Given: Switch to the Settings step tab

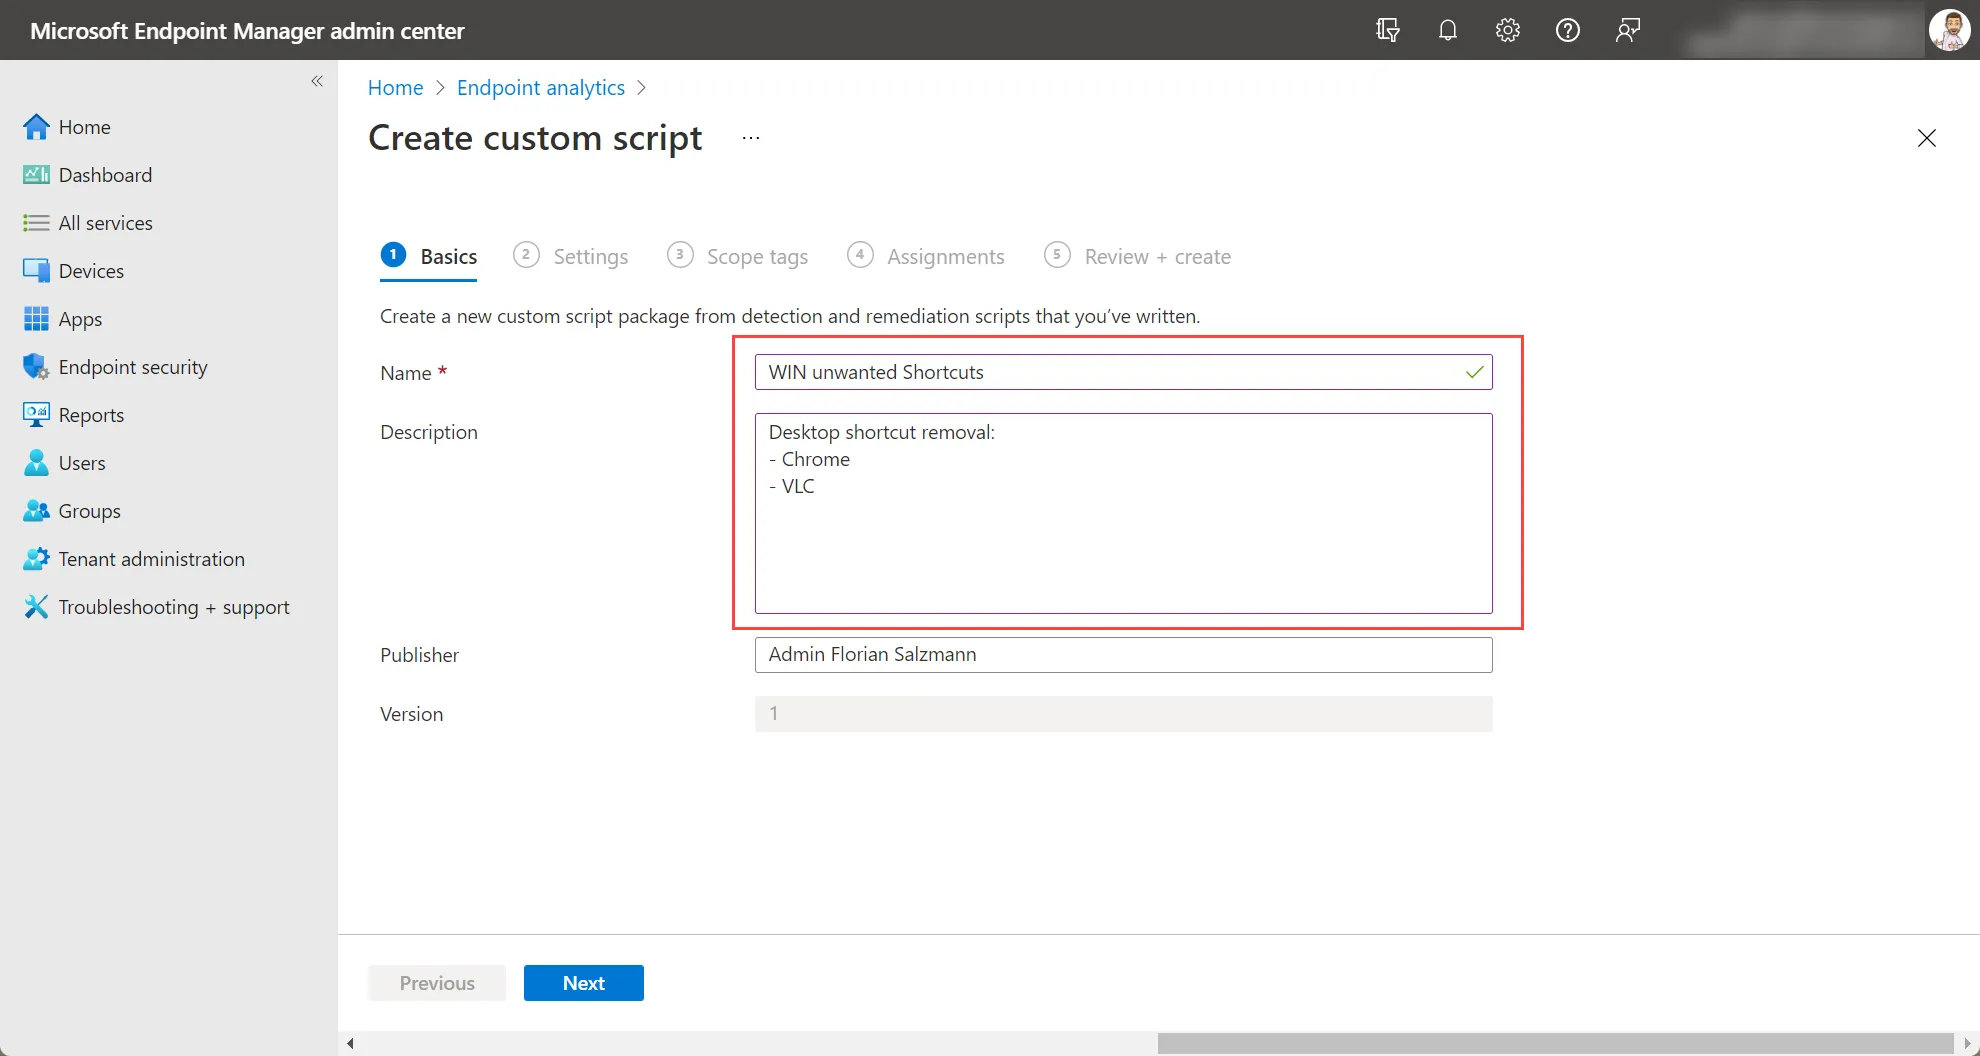Looking at the screenshot, I should (571, 257).
